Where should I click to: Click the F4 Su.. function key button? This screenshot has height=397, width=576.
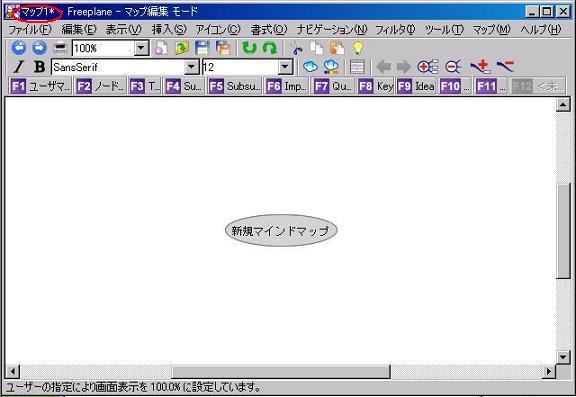[x=184, y=86]
